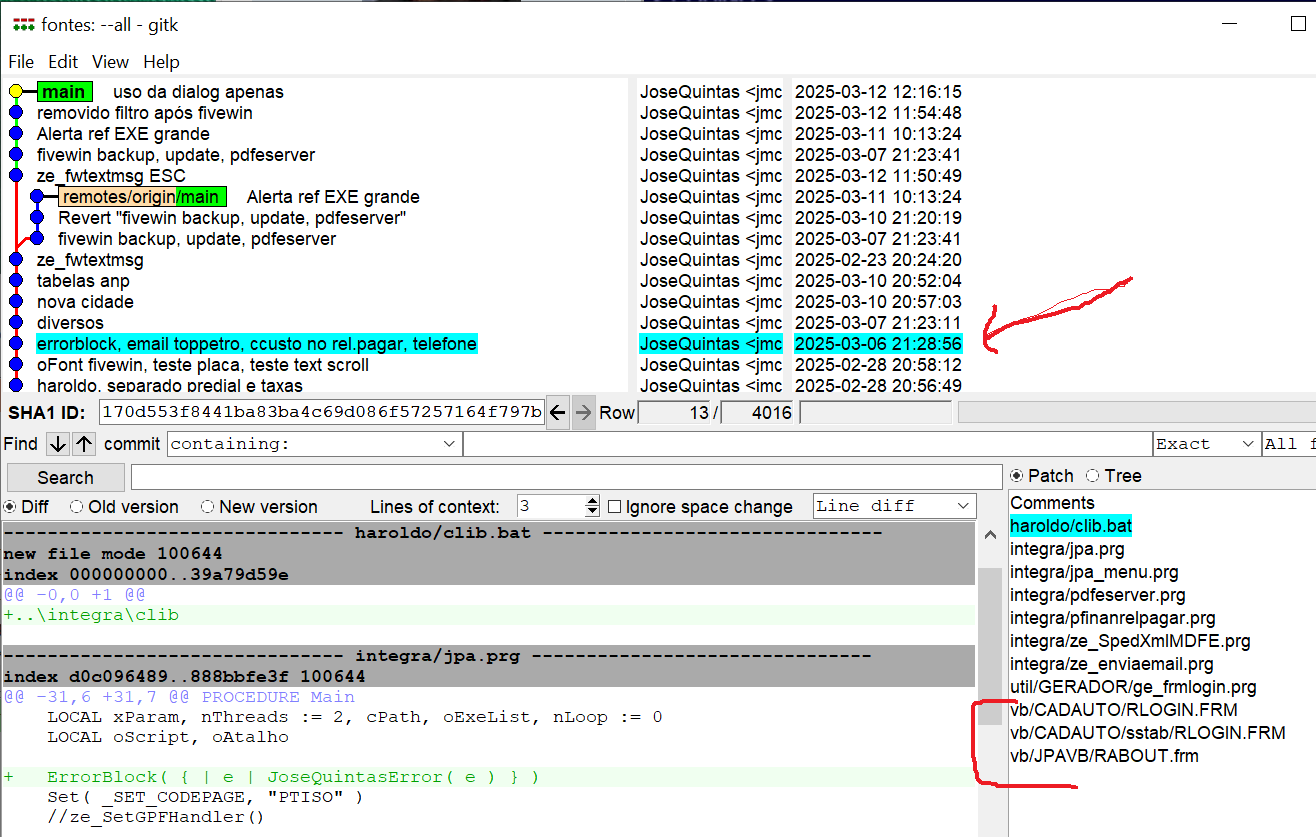Viewport: 1316px width, 837px height.
Task: Click the forward arrow beside SHA1 ID
Action: [583, 412]
